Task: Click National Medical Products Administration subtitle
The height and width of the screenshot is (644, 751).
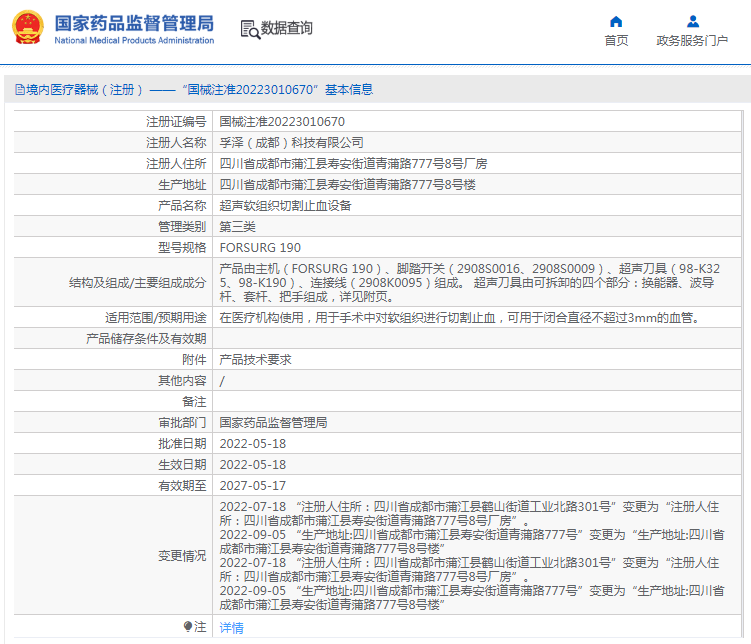Action: tap(134, 41)
